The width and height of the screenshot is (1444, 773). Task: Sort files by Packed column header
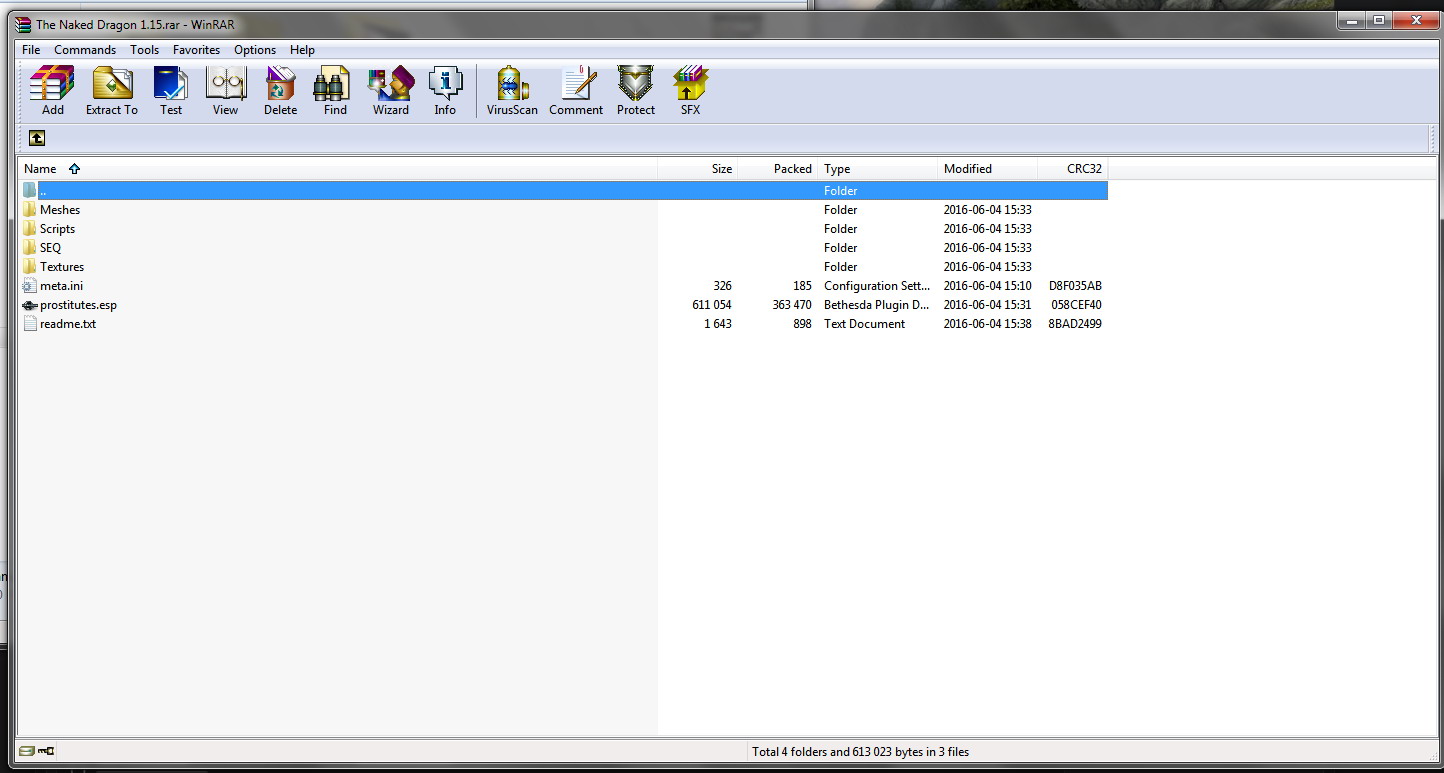[778, 169]
